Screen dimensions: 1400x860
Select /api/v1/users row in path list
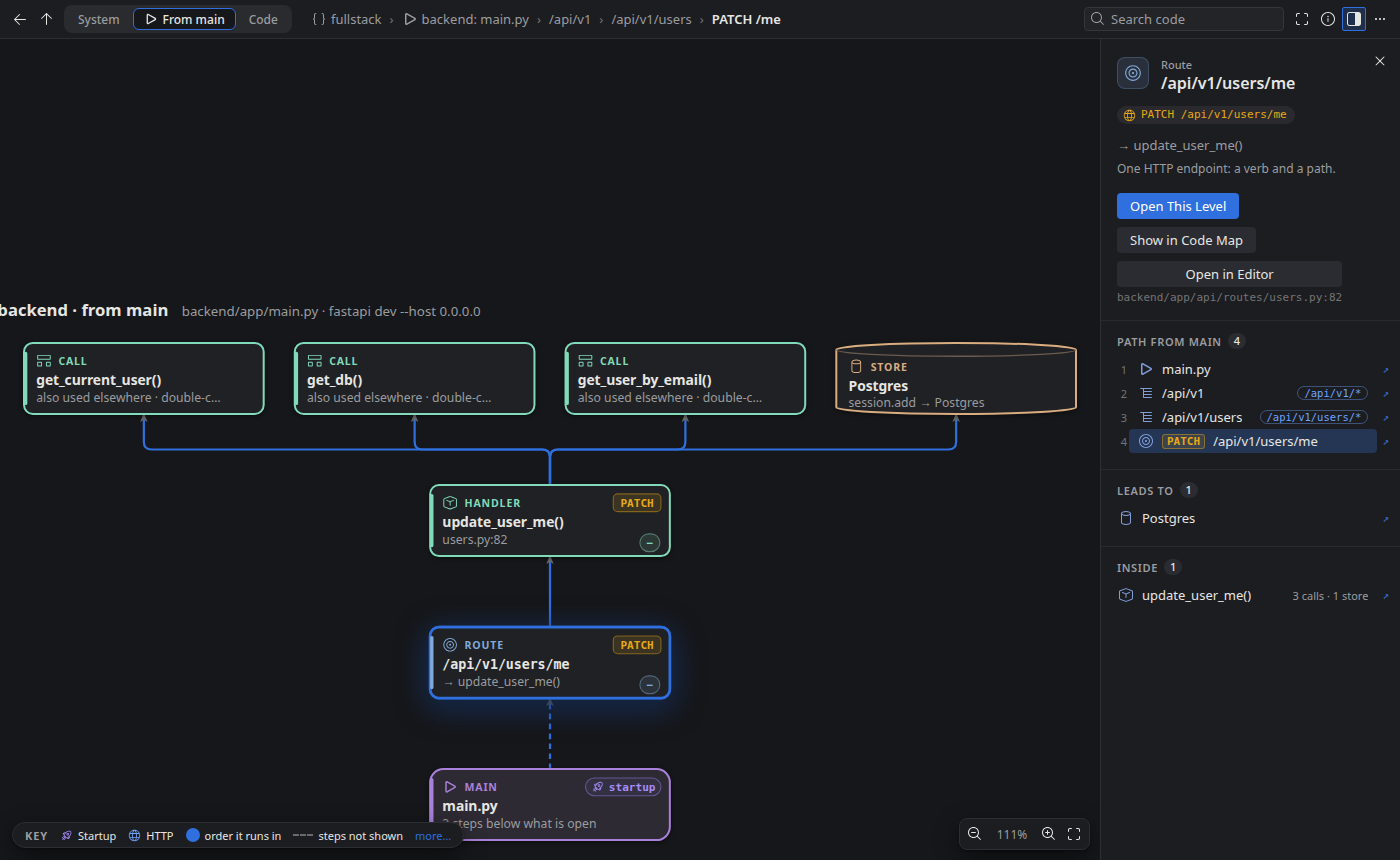tap(1253, 417)
